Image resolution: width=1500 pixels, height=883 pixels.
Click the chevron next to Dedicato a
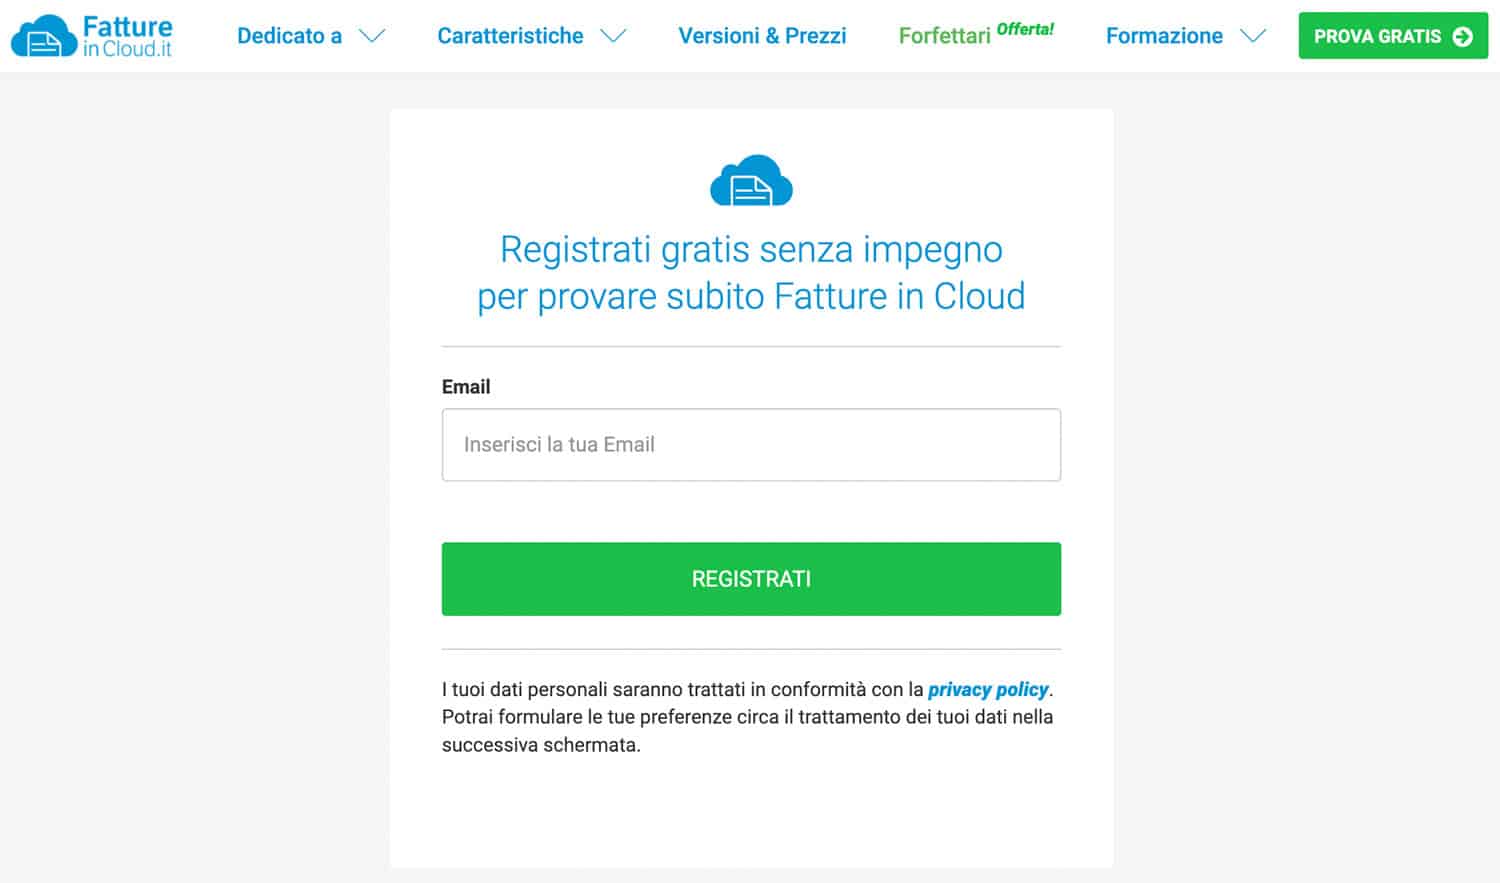[372, 36]
